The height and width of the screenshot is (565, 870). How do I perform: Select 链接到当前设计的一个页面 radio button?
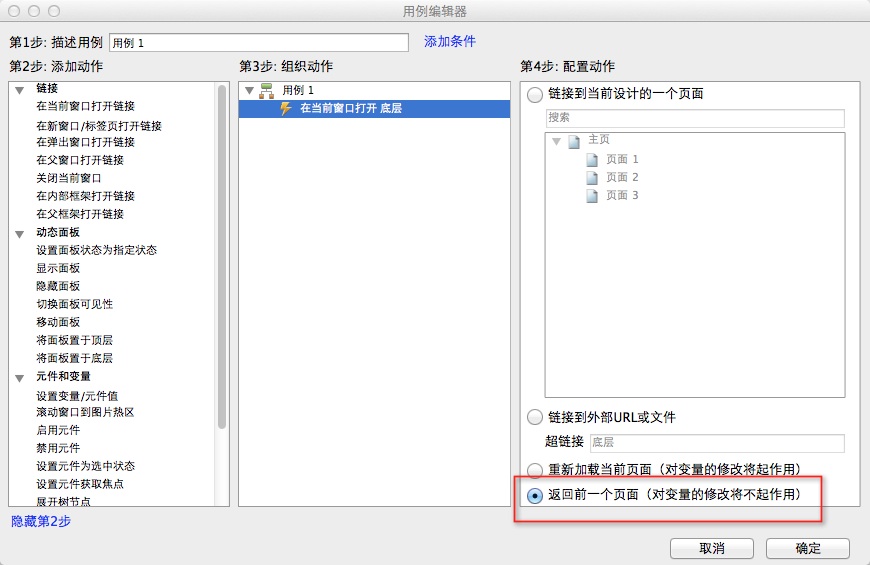(x=535, y=94)
